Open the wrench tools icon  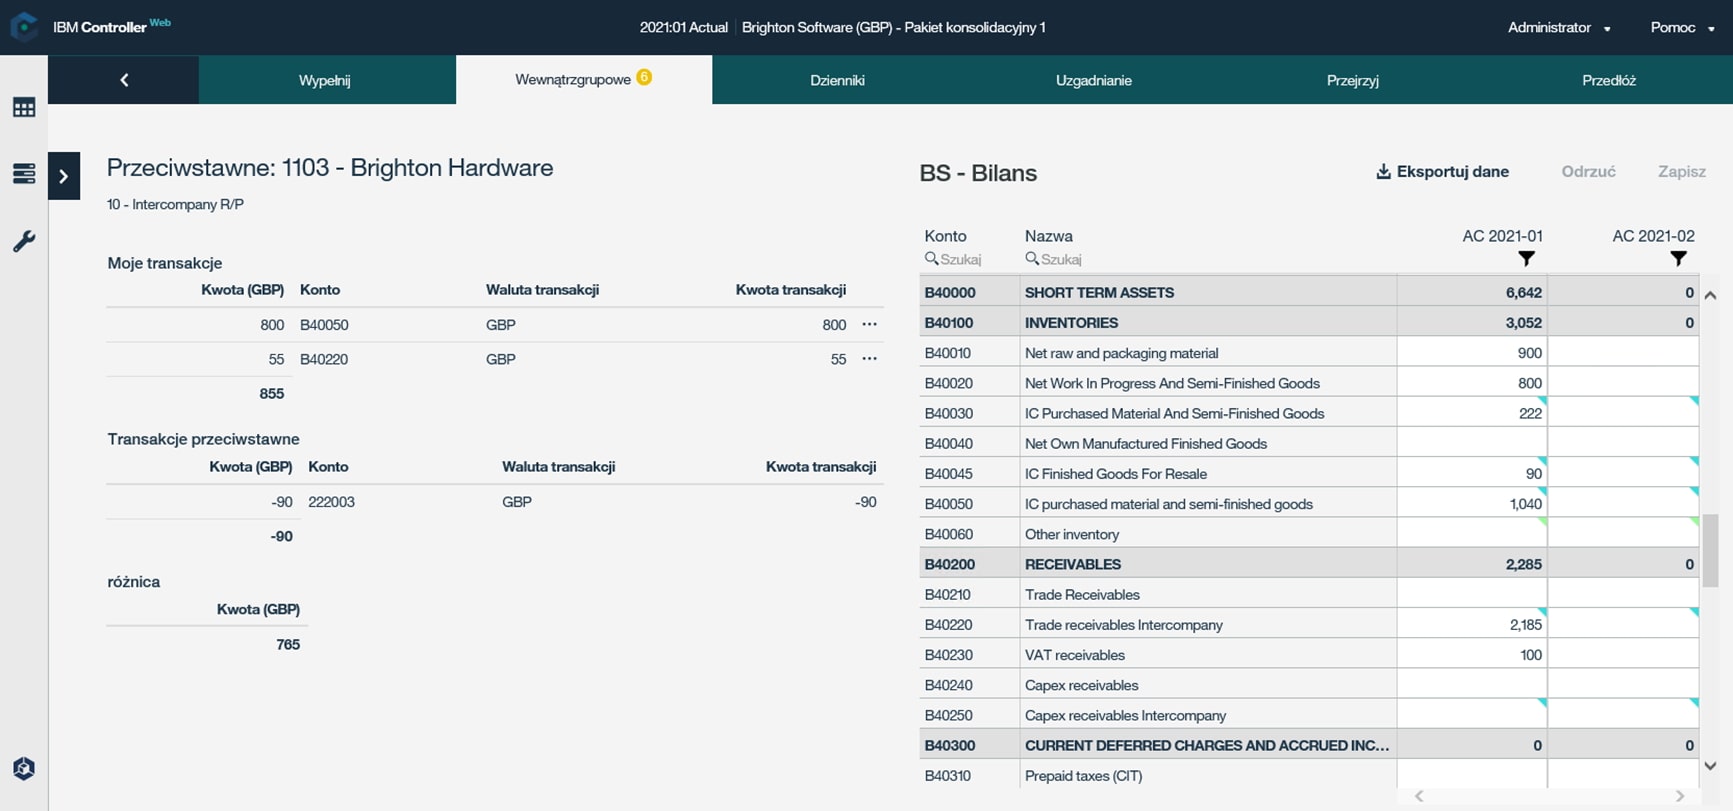24,241
